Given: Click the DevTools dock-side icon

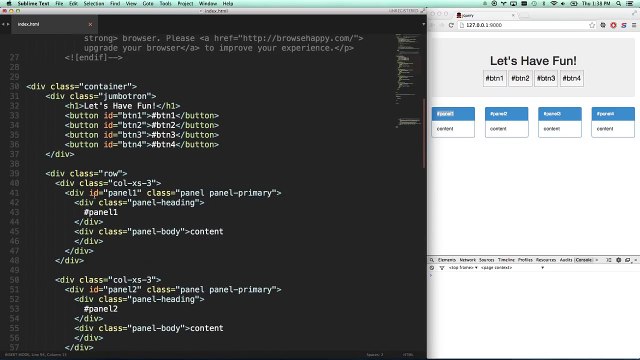Looking at the screenshot, I should (x=627, y=260).
